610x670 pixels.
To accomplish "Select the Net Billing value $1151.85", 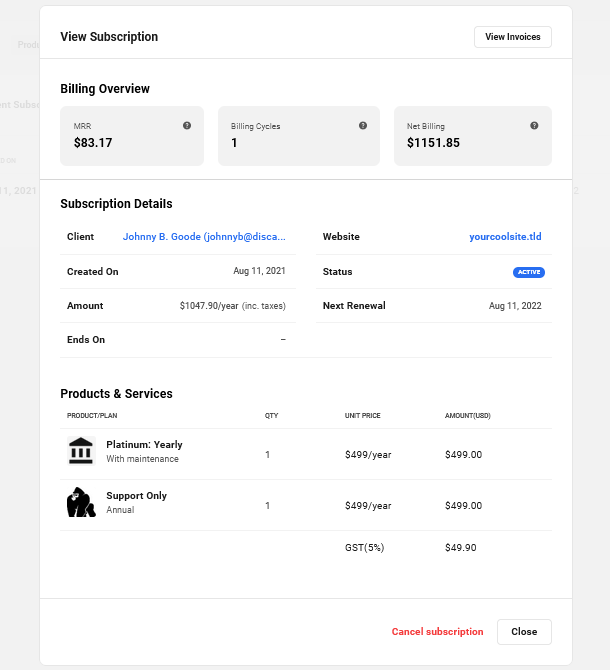I will click(433, 143).
